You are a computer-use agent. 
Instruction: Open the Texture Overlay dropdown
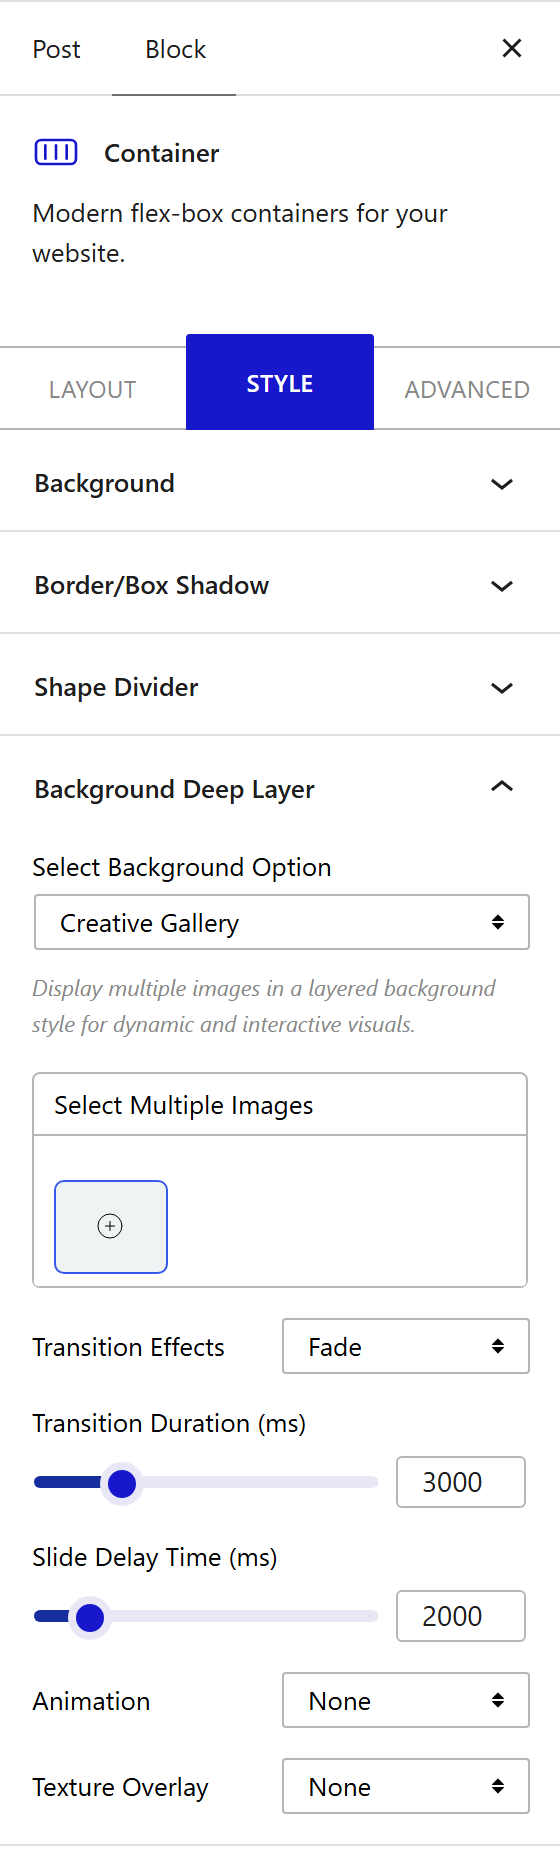click(x=406, y=1786)
